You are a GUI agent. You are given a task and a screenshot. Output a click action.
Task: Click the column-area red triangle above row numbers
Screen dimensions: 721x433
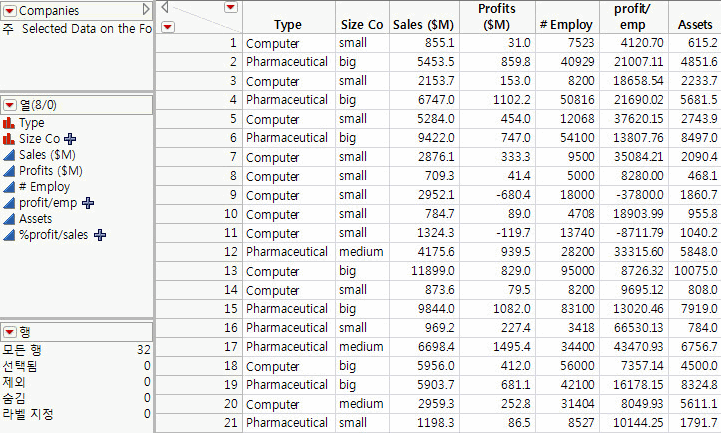231,8
